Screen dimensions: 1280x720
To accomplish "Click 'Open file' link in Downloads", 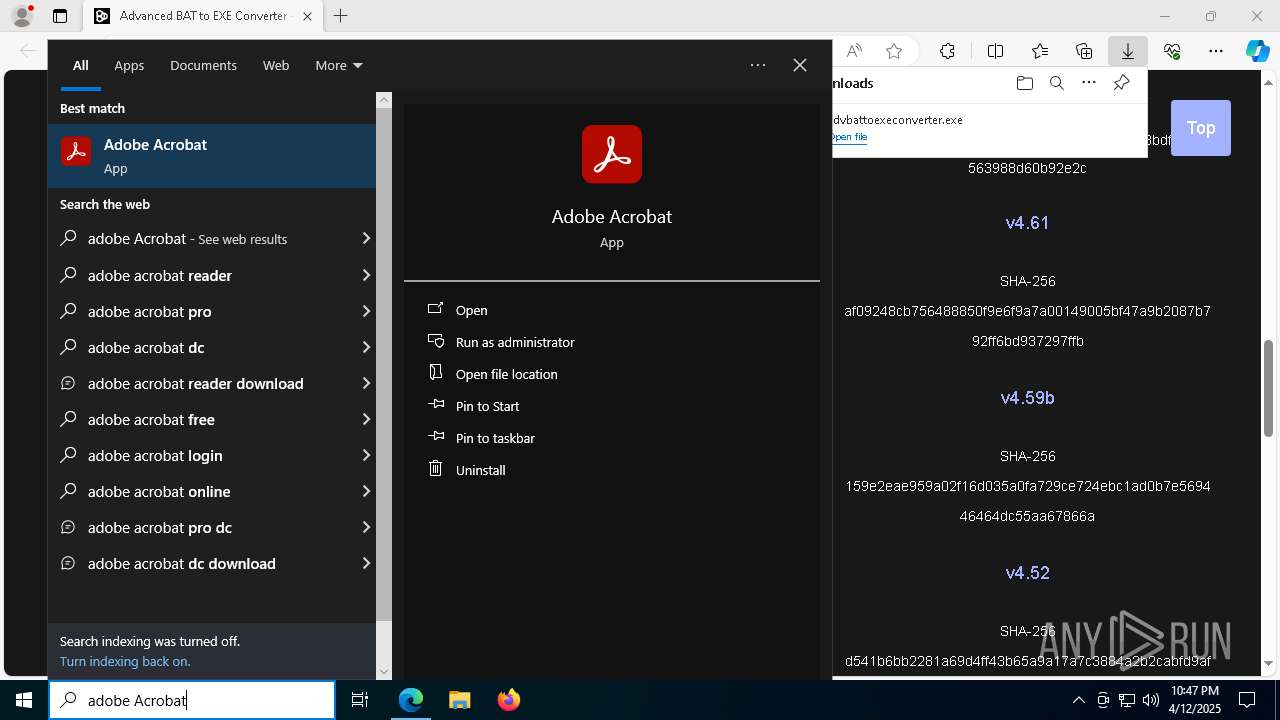I will tap(849, 137).
